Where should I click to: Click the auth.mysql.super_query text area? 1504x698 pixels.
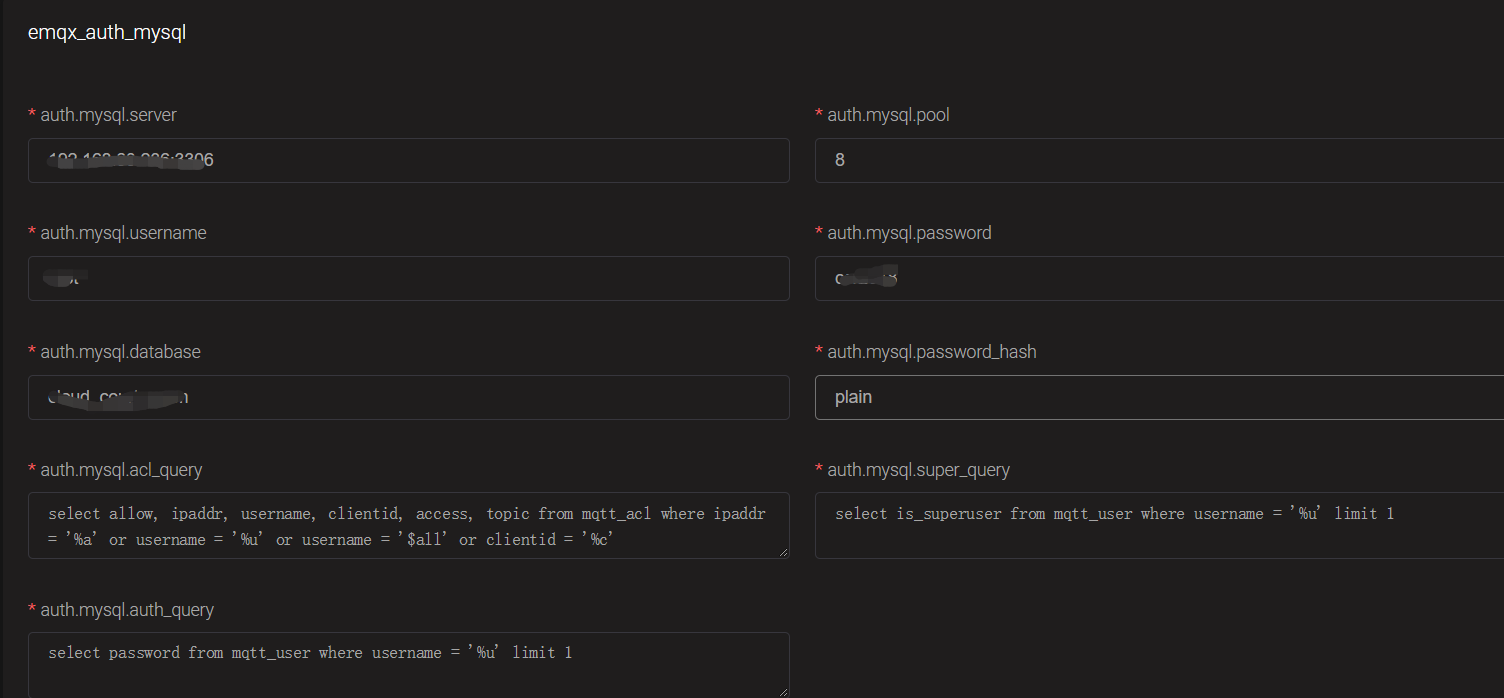coord(1159,525)
